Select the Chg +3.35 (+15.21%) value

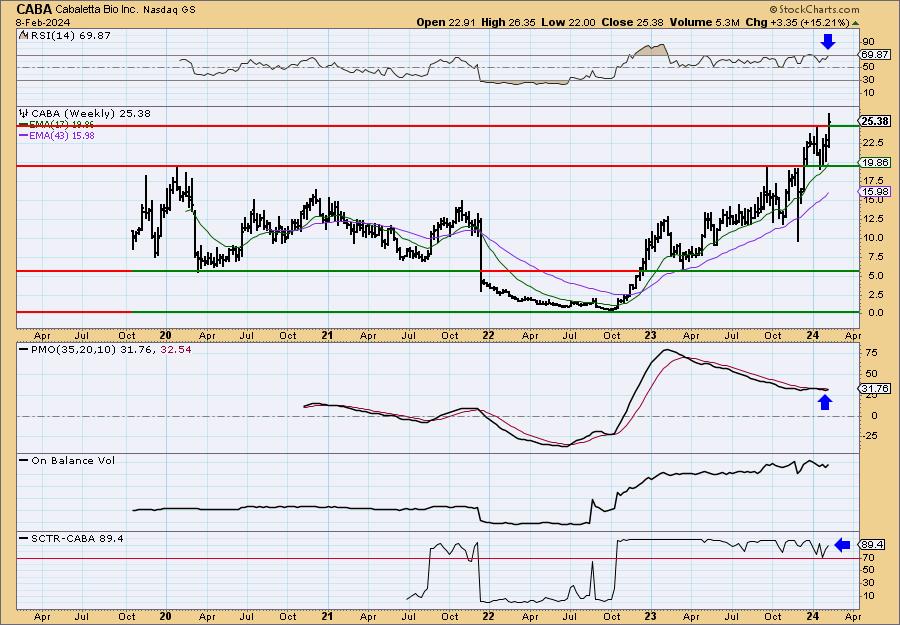click(797, 22)
